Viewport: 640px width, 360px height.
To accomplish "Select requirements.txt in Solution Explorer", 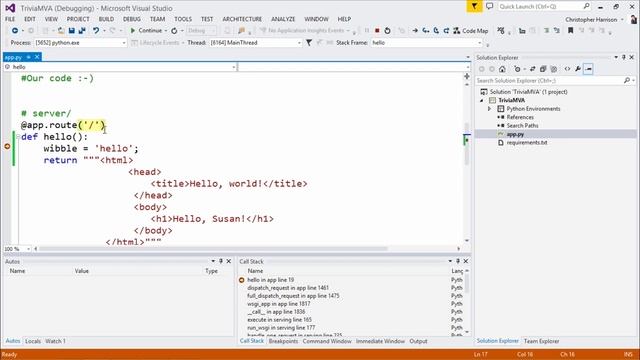I will point(527,143).
